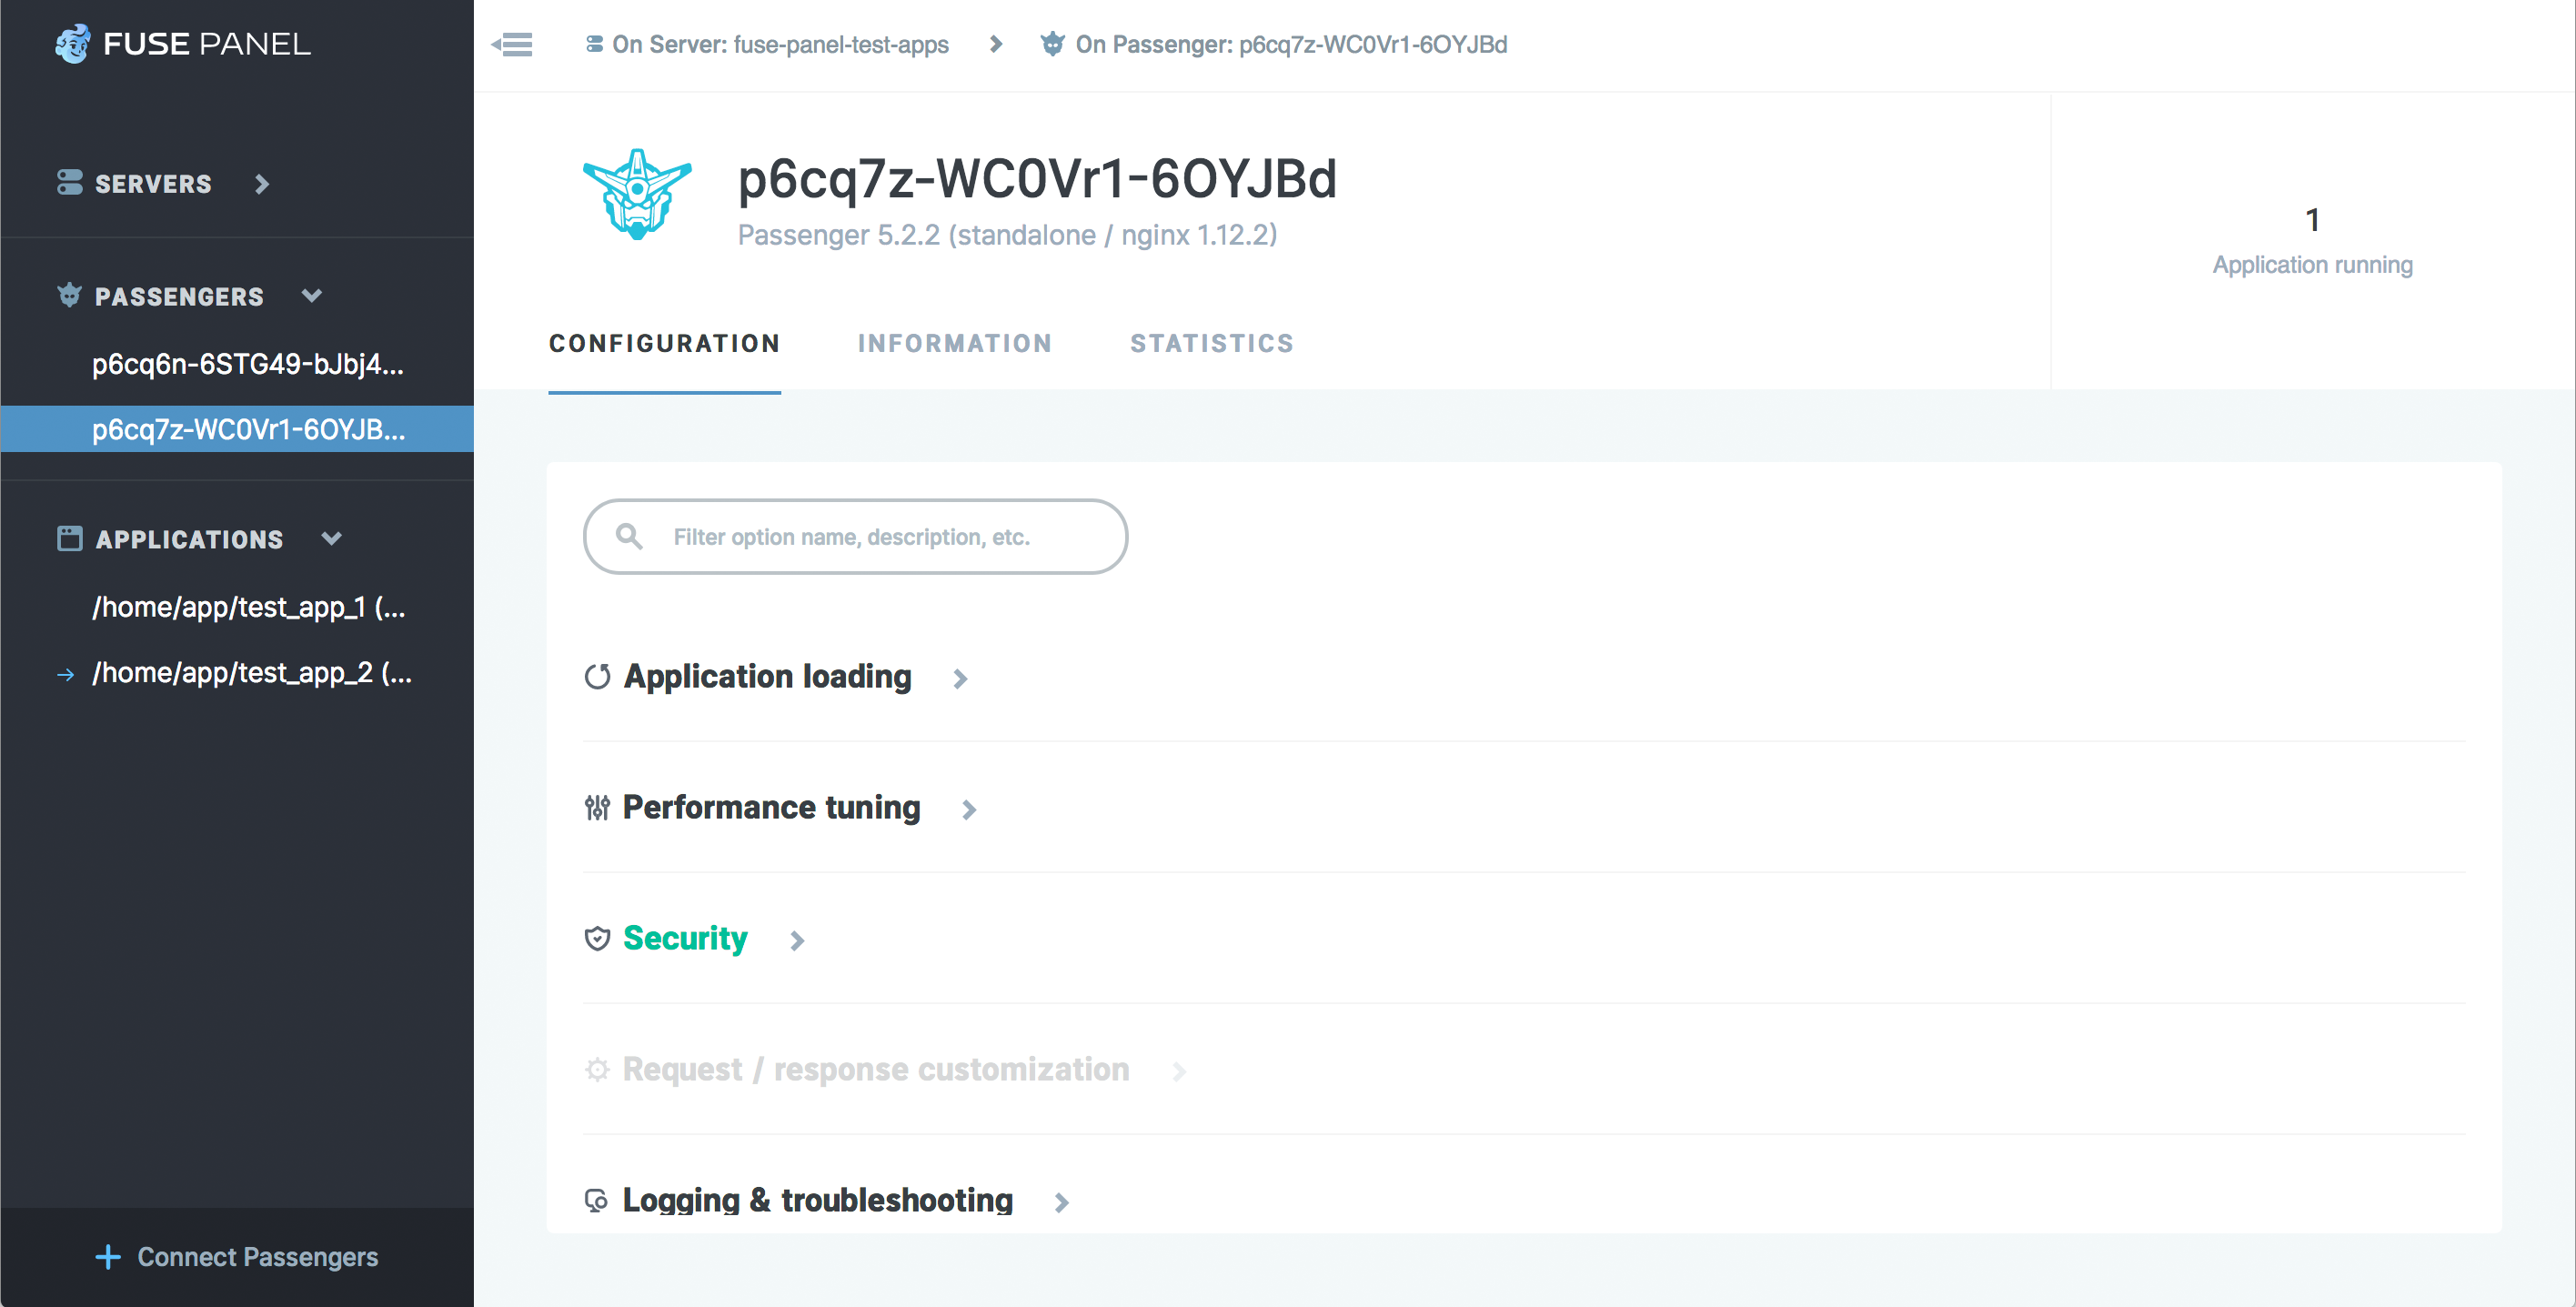Switch to the Statistics tab

1211,344
